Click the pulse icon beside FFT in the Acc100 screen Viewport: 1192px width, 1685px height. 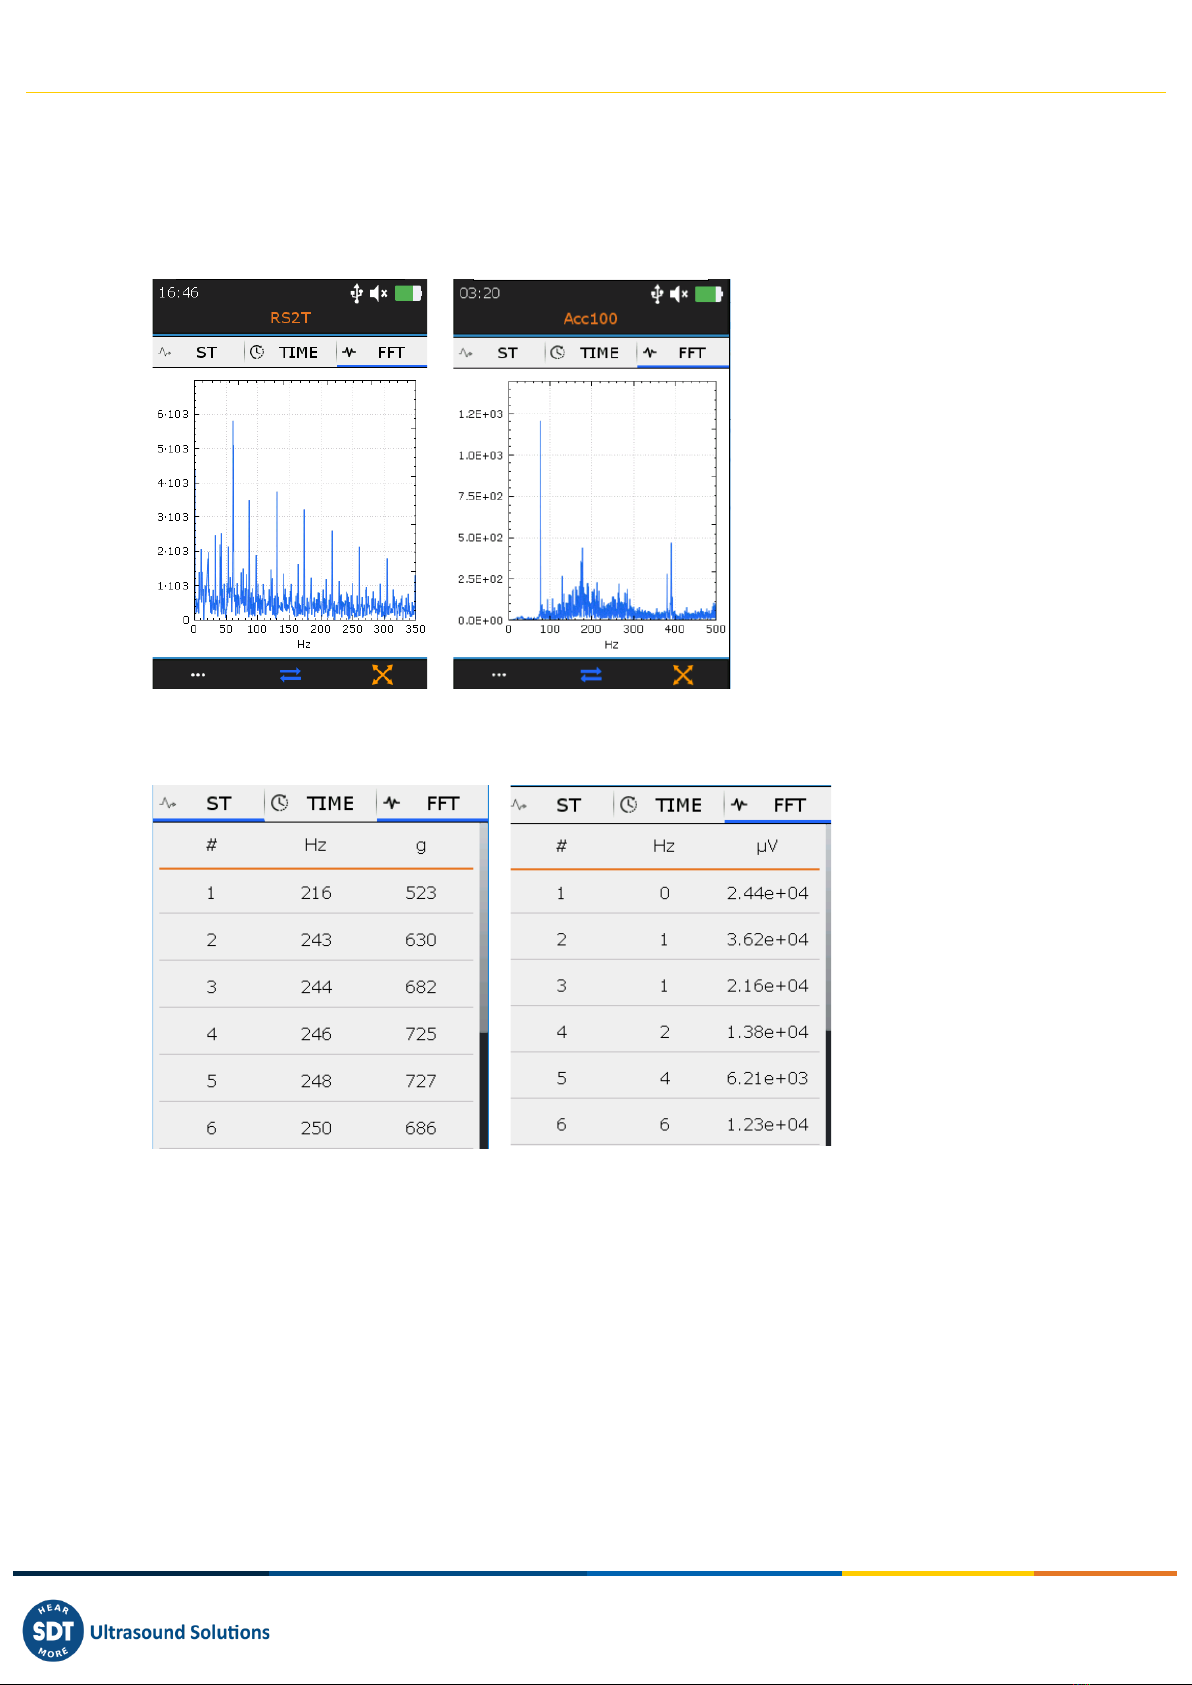[650, 352]
